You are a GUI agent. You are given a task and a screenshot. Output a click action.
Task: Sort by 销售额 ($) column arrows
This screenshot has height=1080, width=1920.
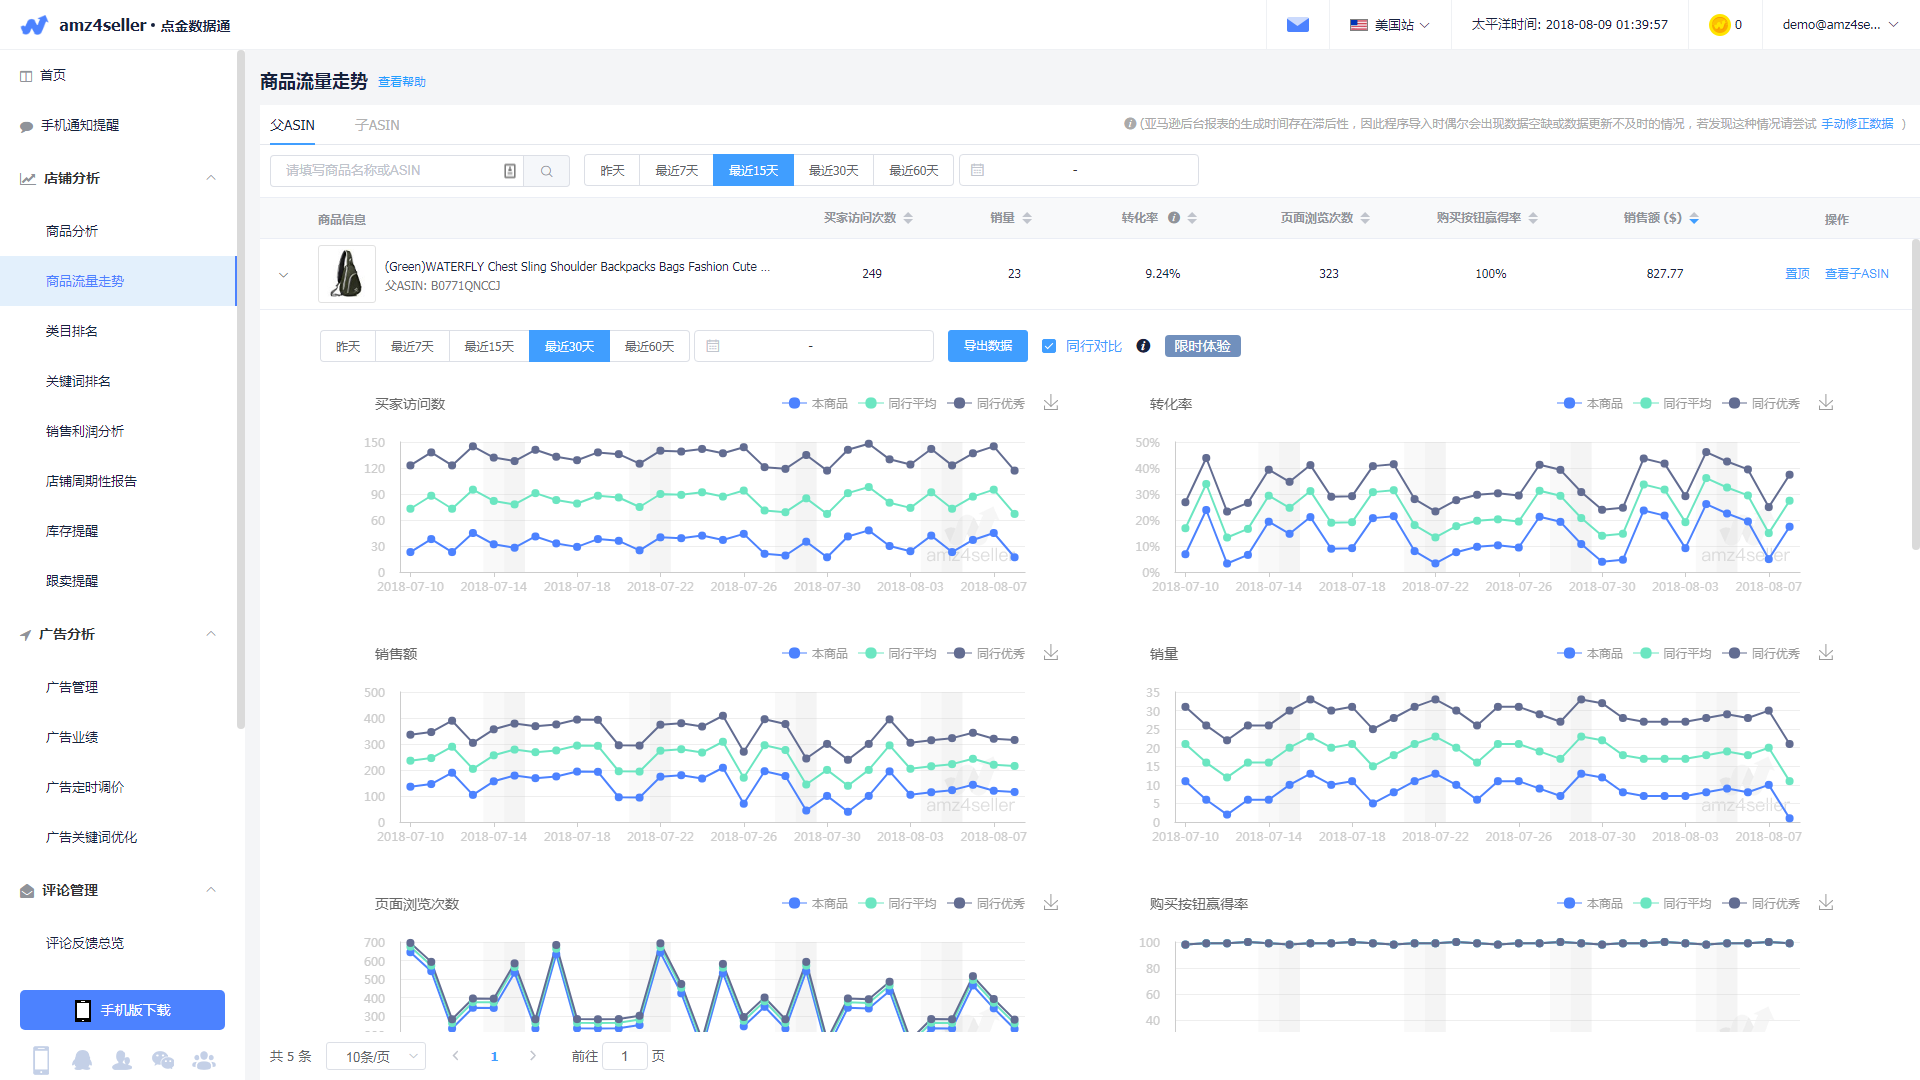coord(1694,218)
